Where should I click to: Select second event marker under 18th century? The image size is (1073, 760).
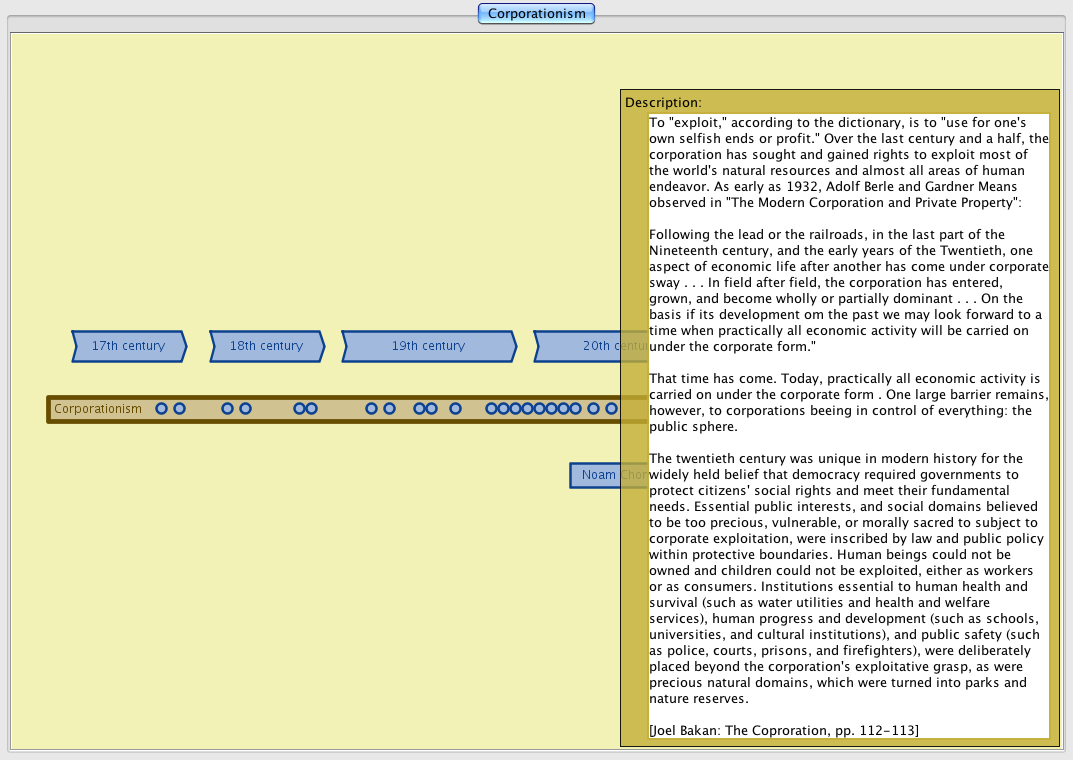[x=245, y=409]
